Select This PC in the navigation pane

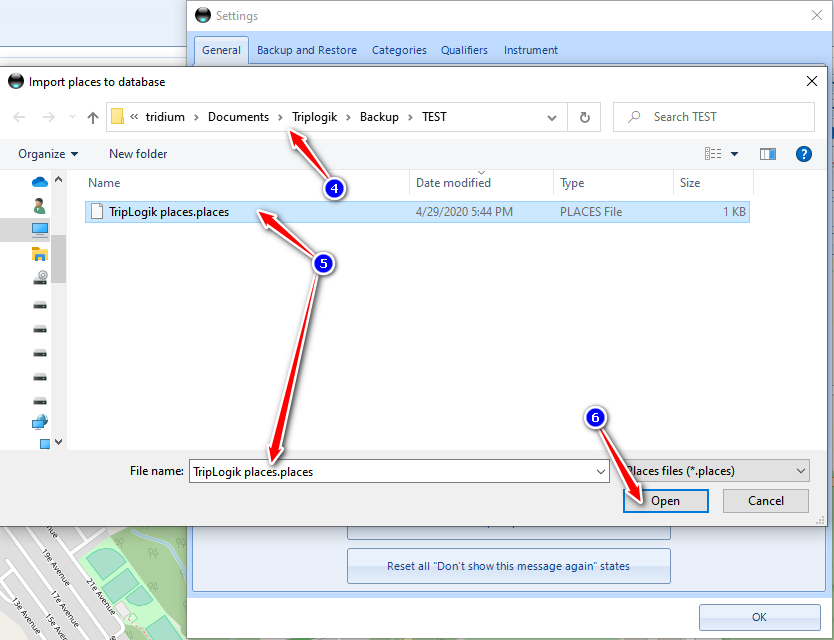point(39,230)
